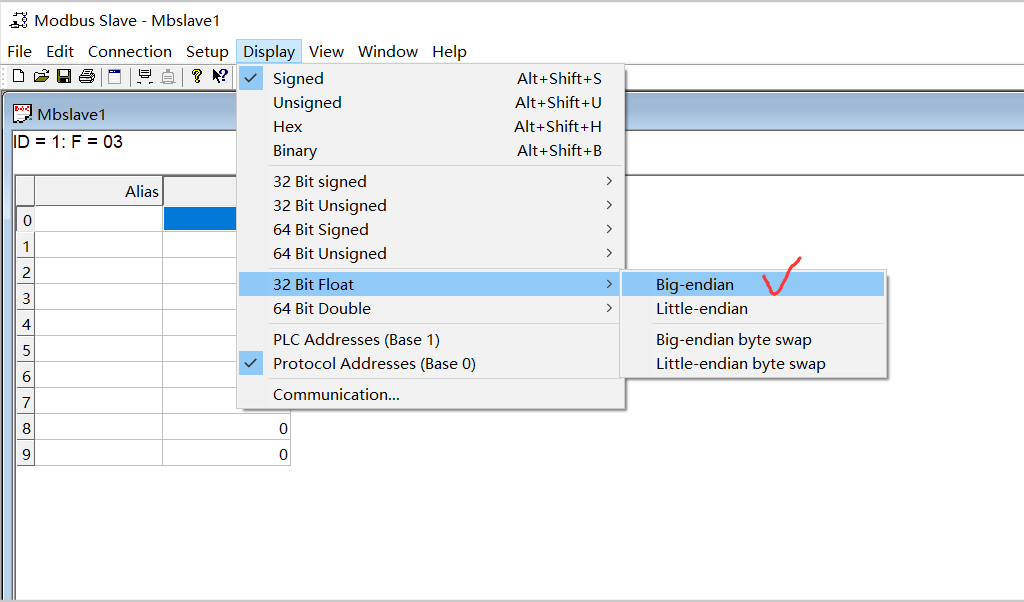Open a file with the folder icon
The height and width of the screenshot is (602, 1024).
[41, 76]
